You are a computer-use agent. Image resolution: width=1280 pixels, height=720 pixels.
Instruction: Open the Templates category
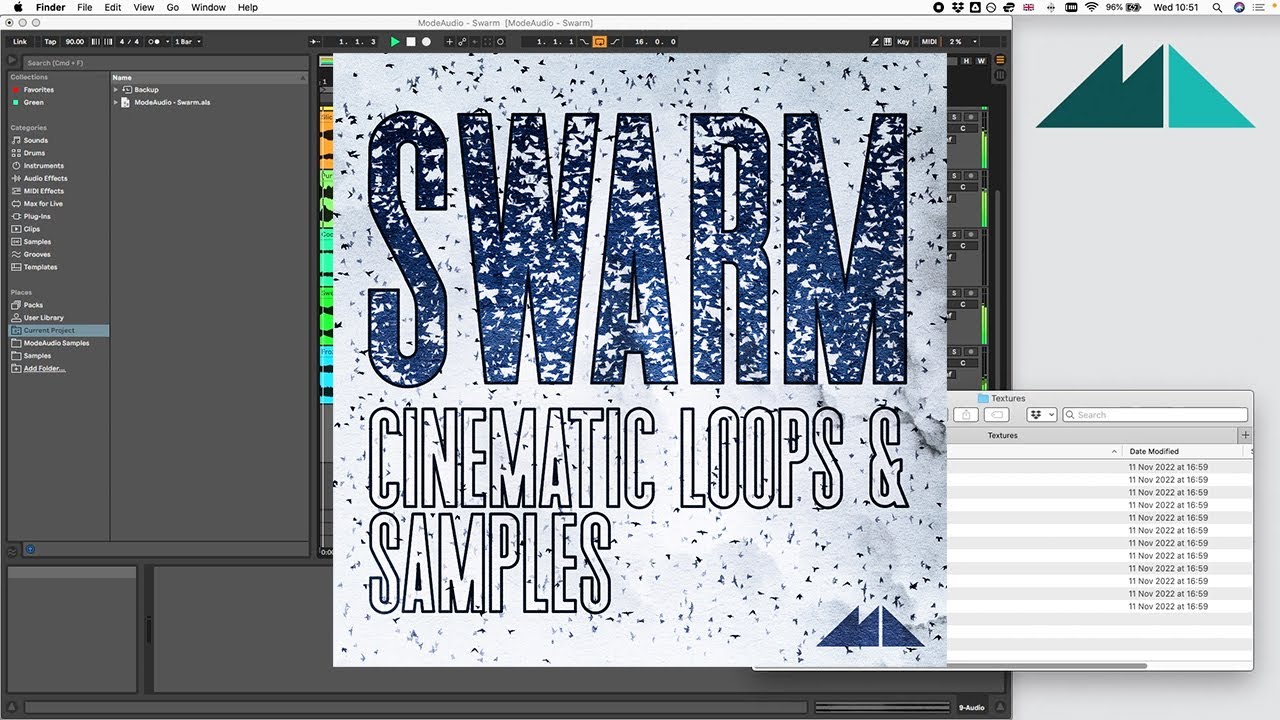pos(40,267)
